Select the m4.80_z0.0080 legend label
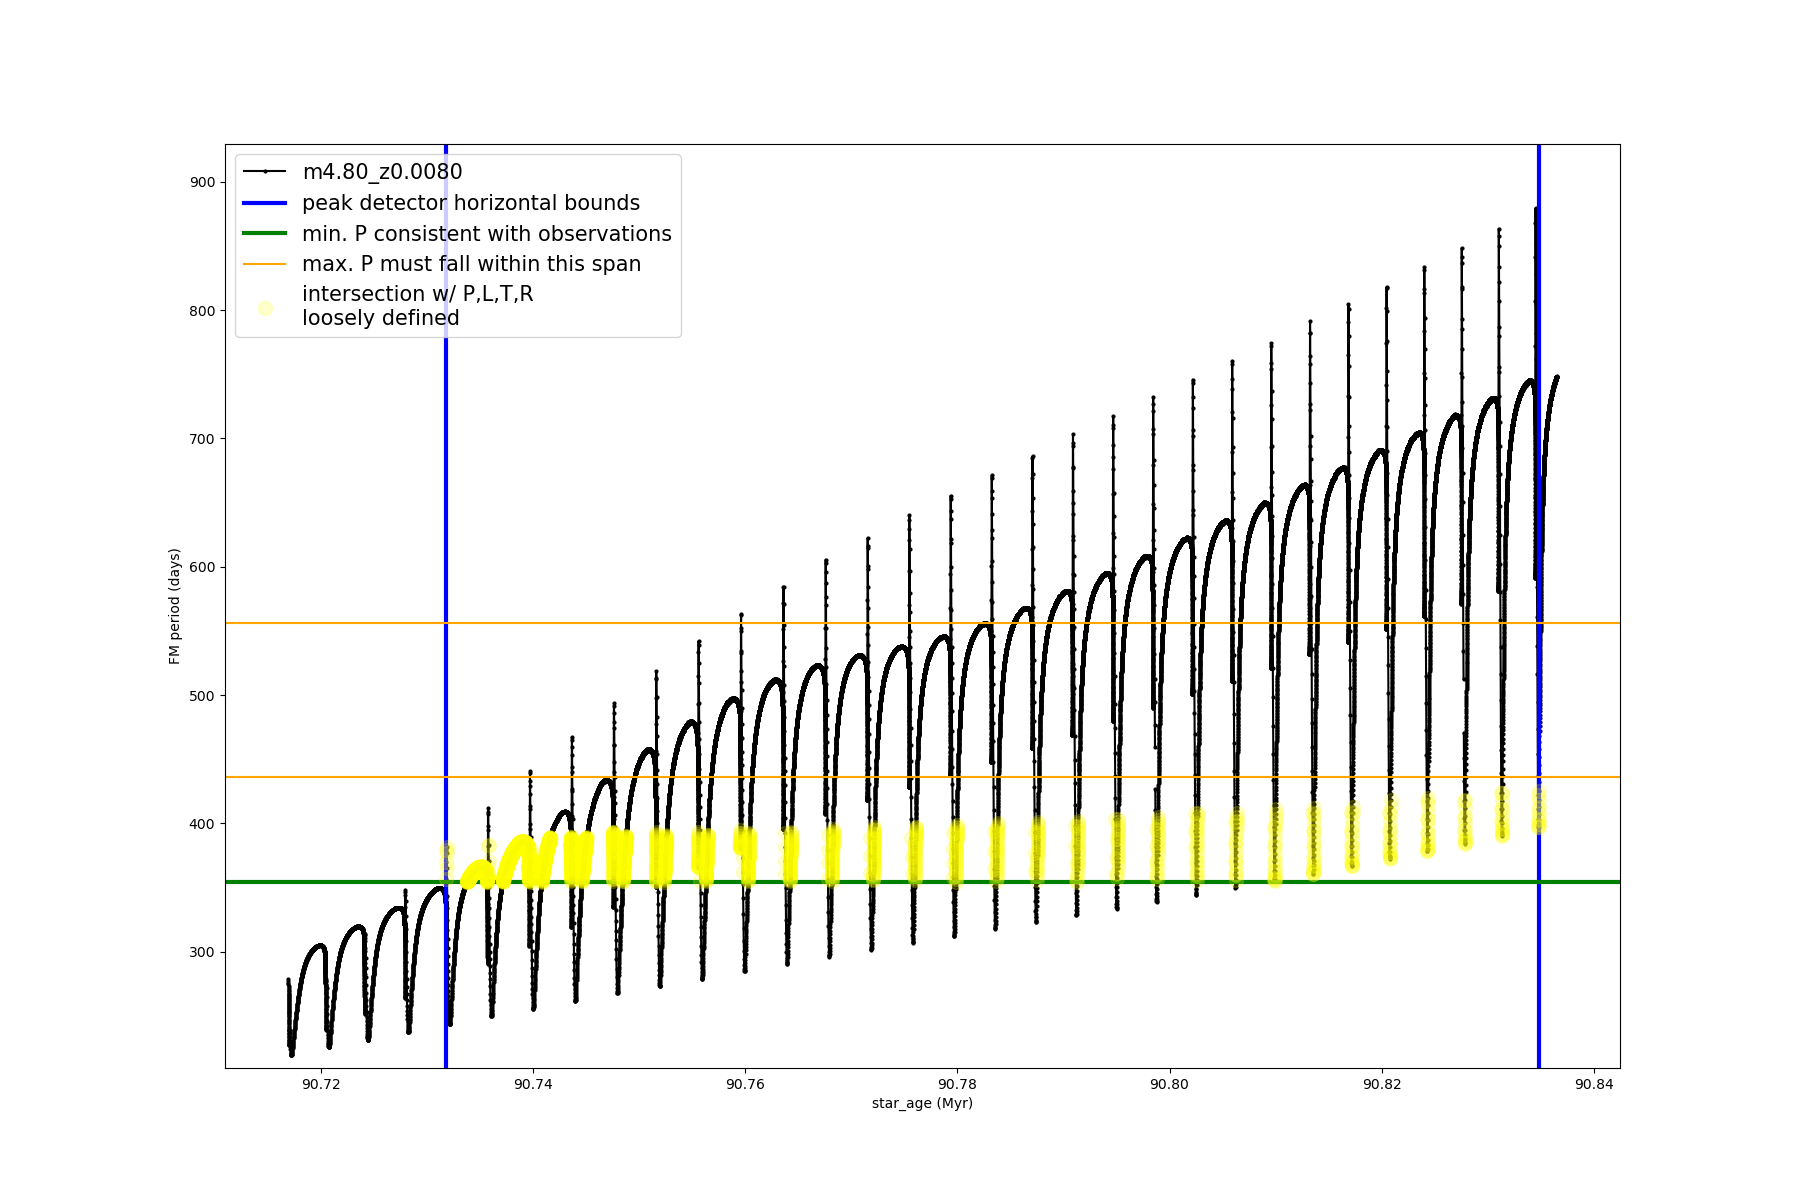This screenshot has width=1800, height=1200. click(382, 172)
